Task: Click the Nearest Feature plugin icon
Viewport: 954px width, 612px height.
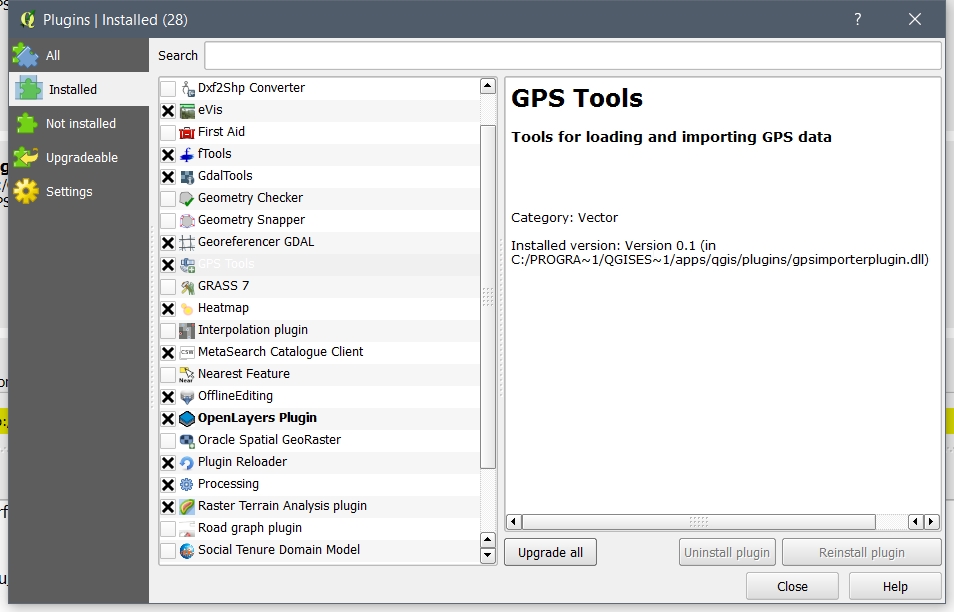Action: tap(187, 375)
